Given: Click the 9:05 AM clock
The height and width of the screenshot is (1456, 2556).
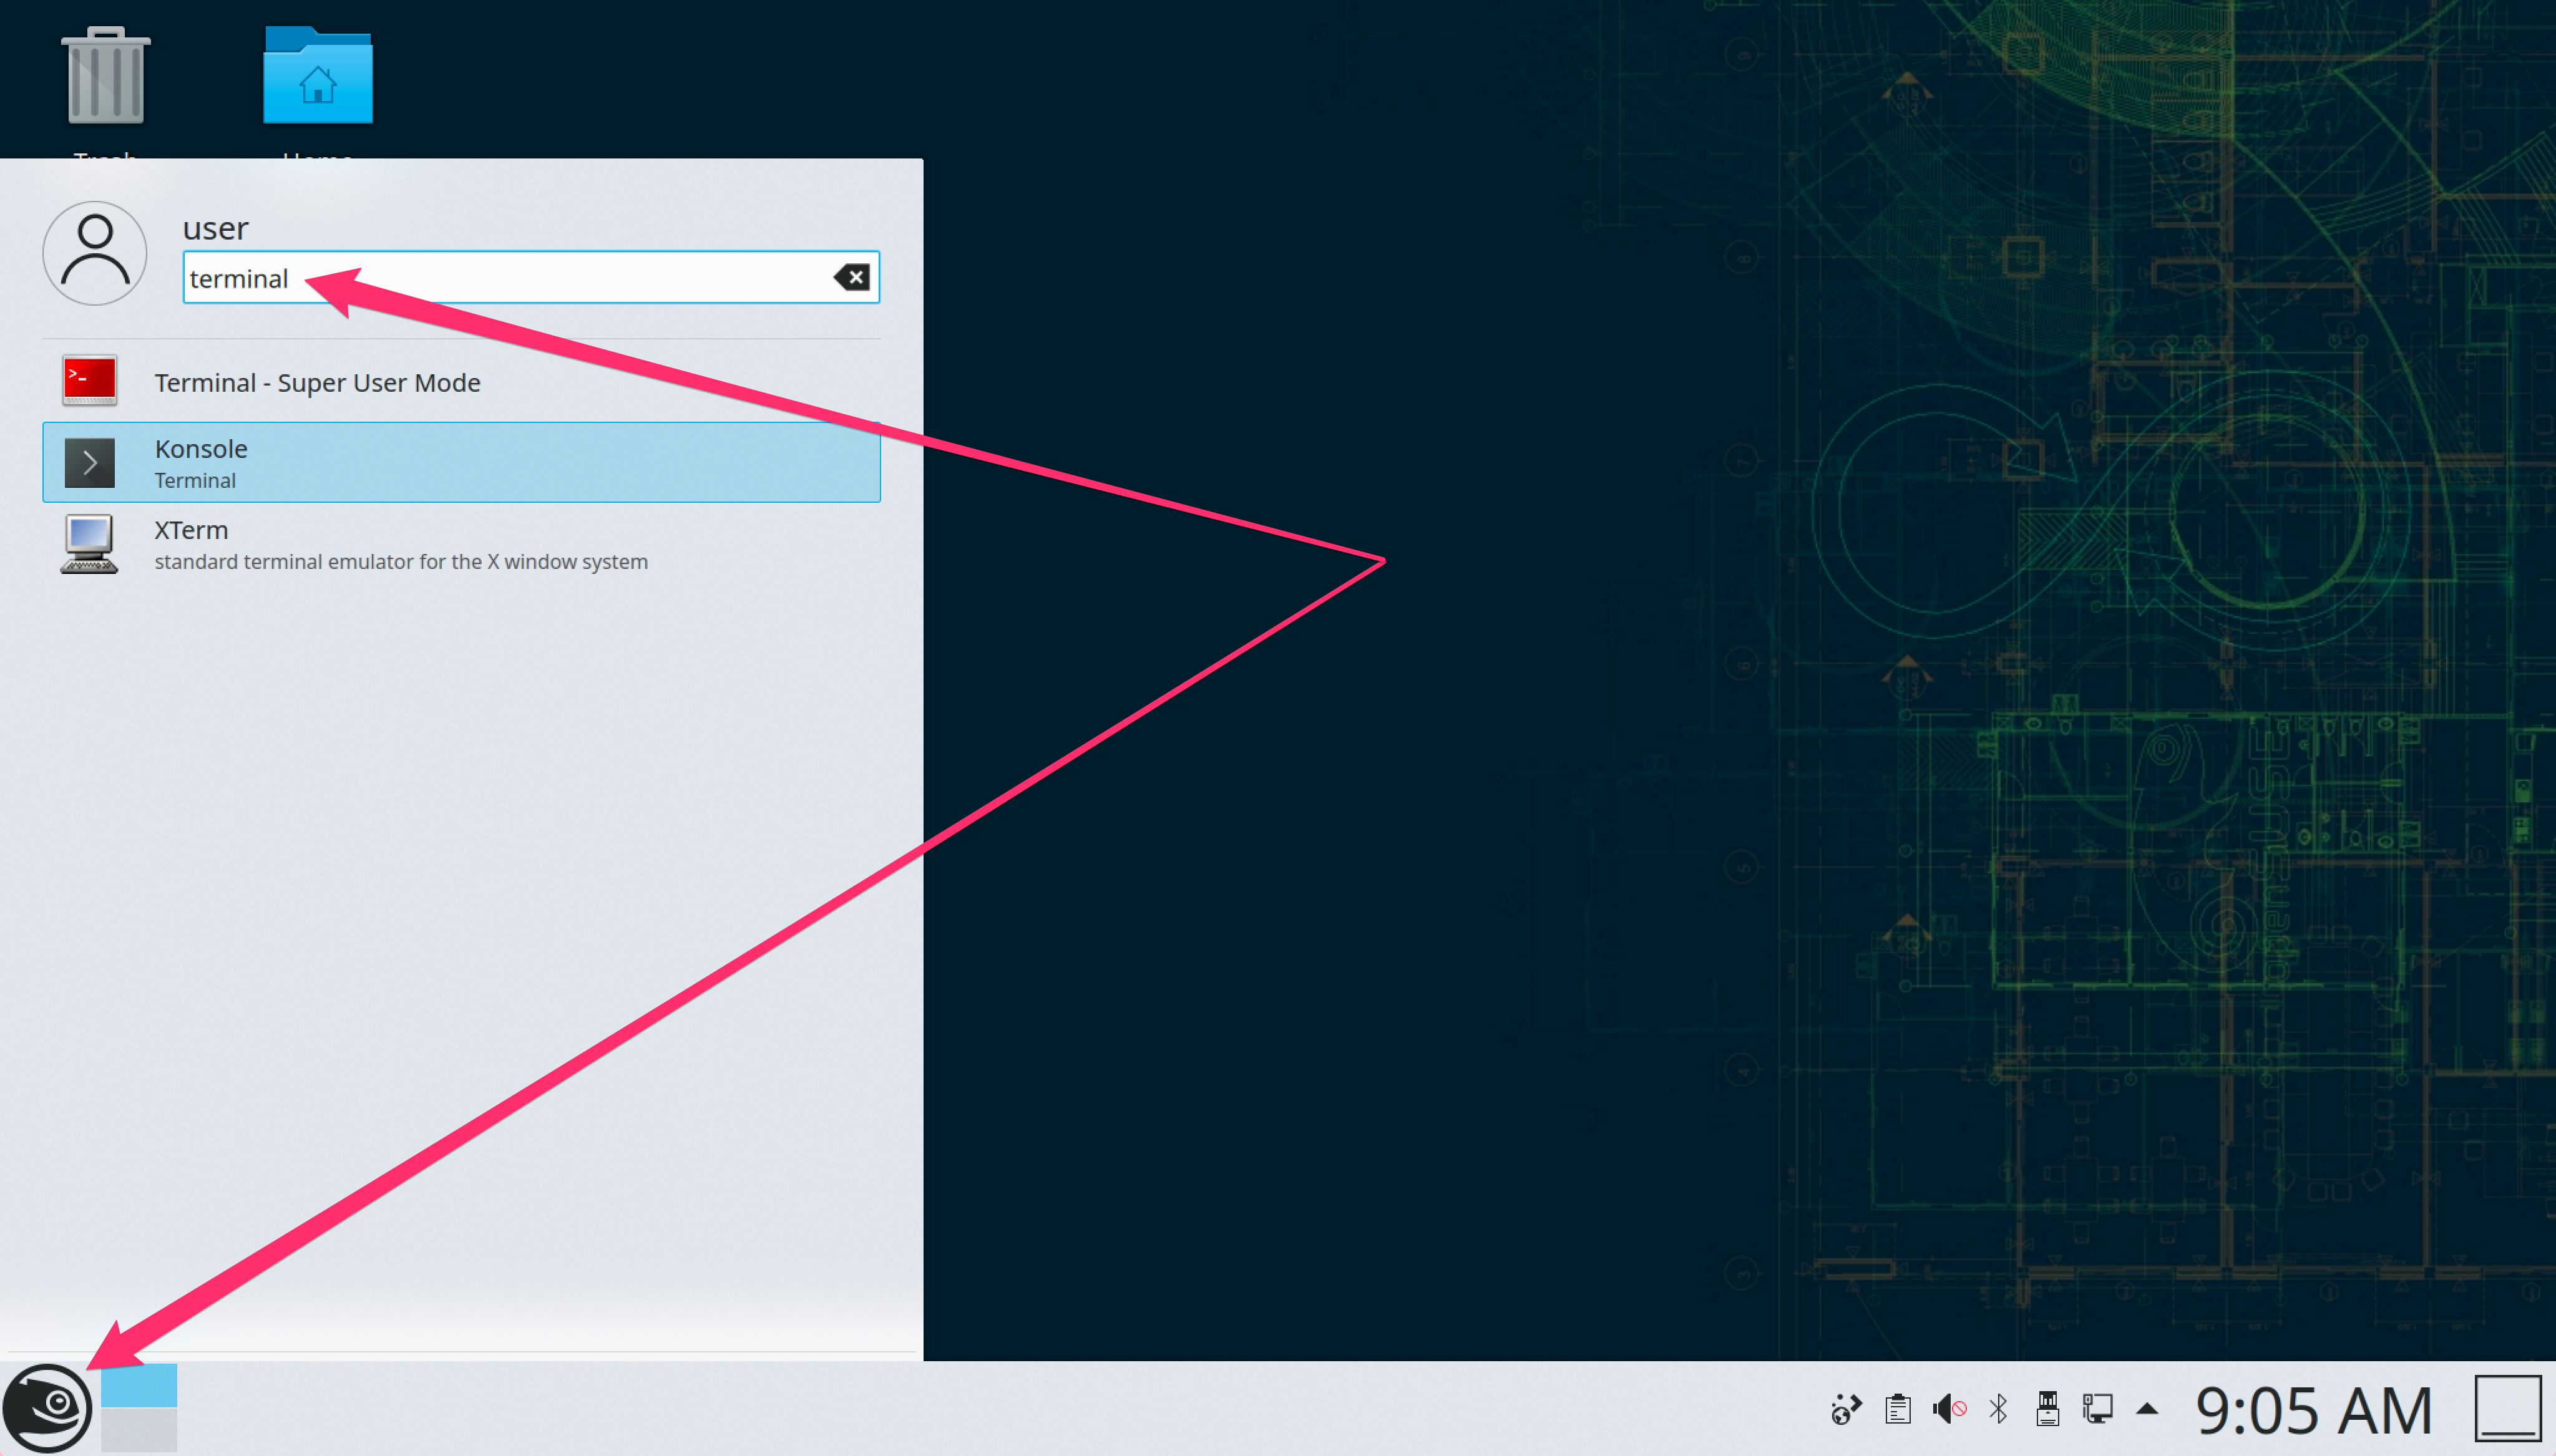Looking at the screenshot, I should 2313,1410.
